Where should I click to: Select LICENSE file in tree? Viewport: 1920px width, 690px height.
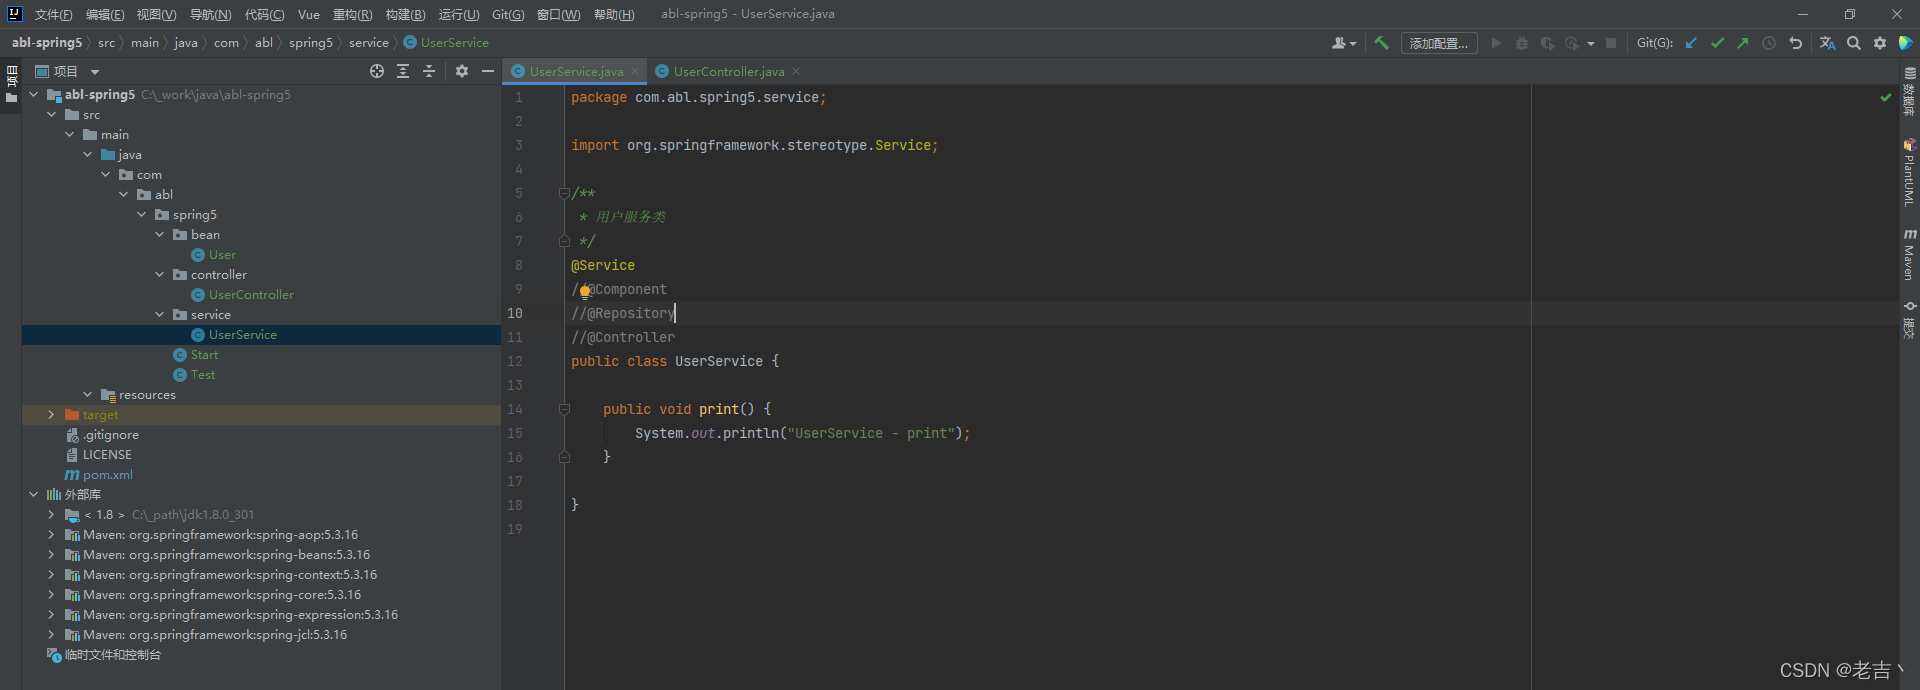click(x=107, y=454)
